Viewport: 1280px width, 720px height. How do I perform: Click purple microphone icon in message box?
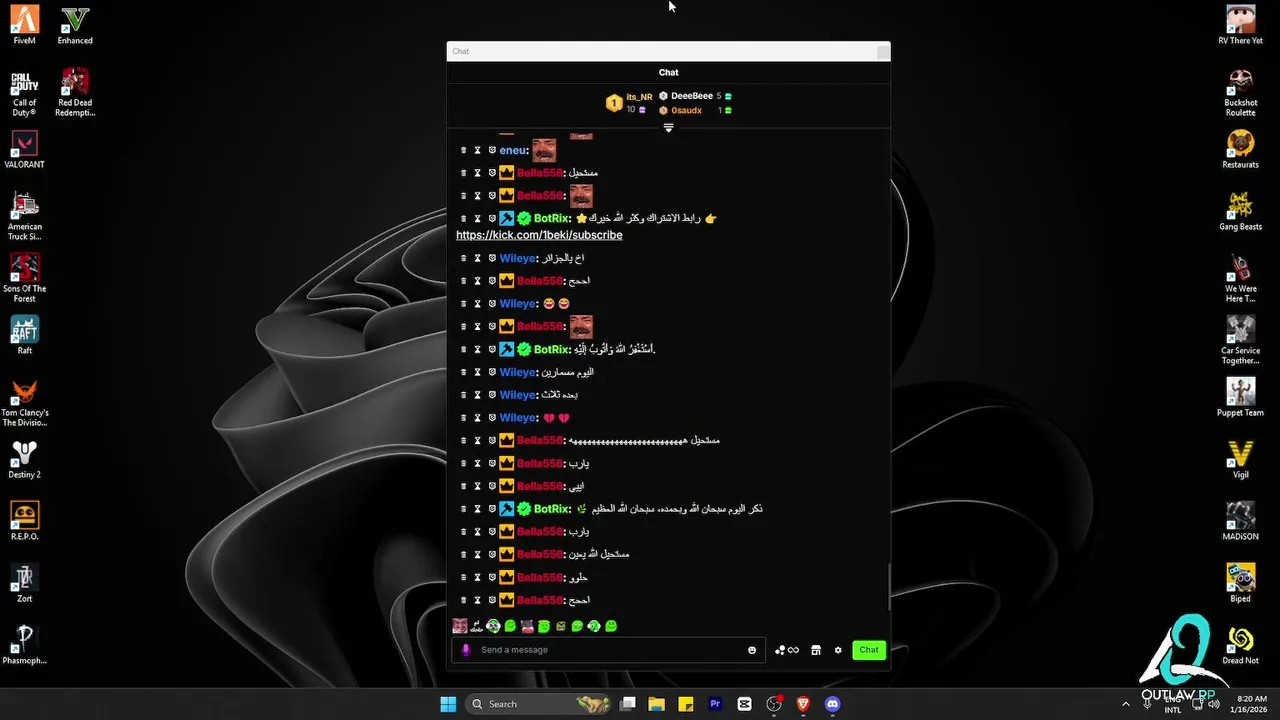click(x=465, y=650)
